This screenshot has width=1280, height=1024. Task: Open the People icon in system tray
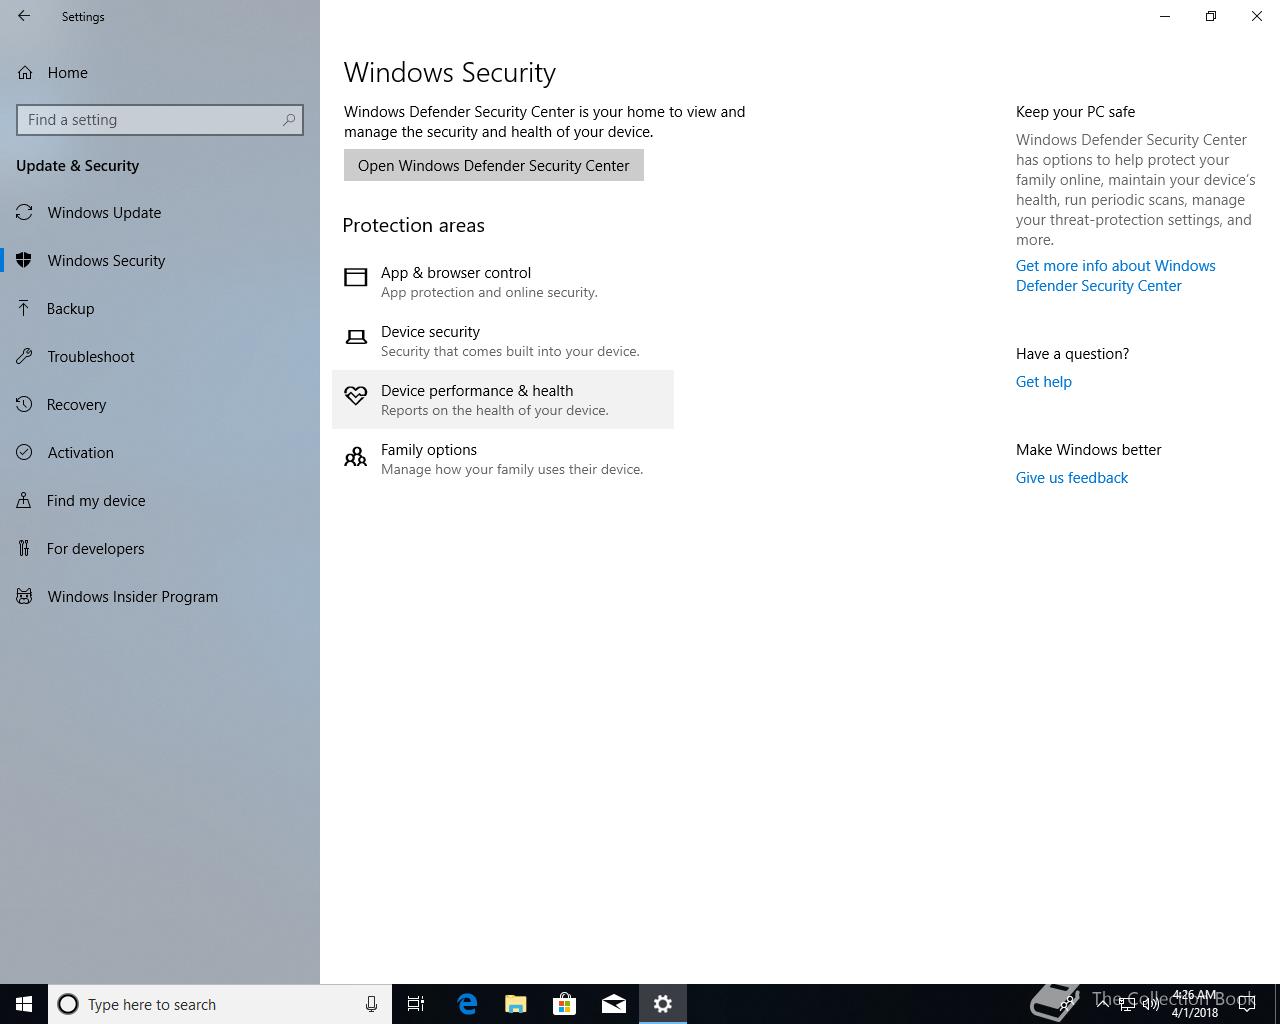click(x=1067, y=1004)
